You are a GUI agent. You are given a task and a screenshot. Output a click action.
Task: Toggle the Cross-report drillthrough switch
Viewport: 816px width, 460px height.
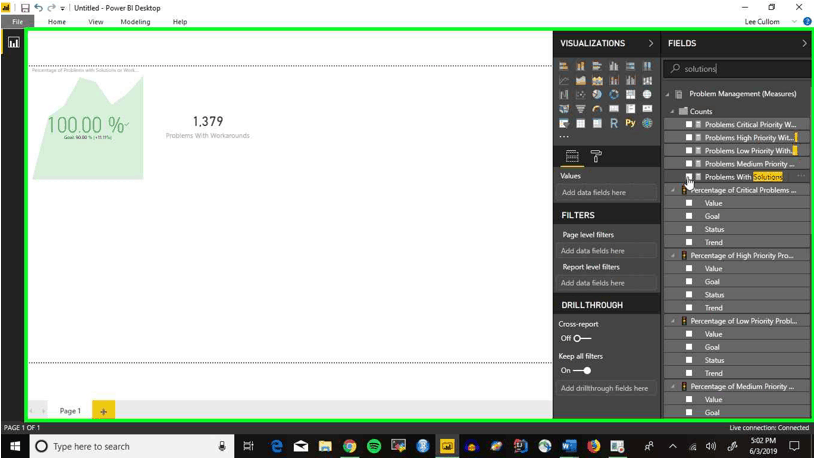point(582,338)
